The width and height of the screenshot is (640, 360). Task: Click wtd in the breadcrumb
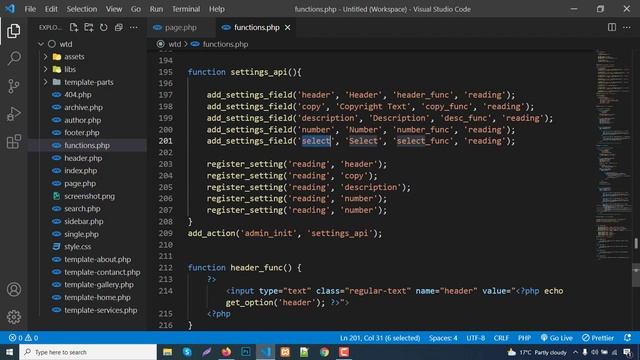tap(175, 44)
